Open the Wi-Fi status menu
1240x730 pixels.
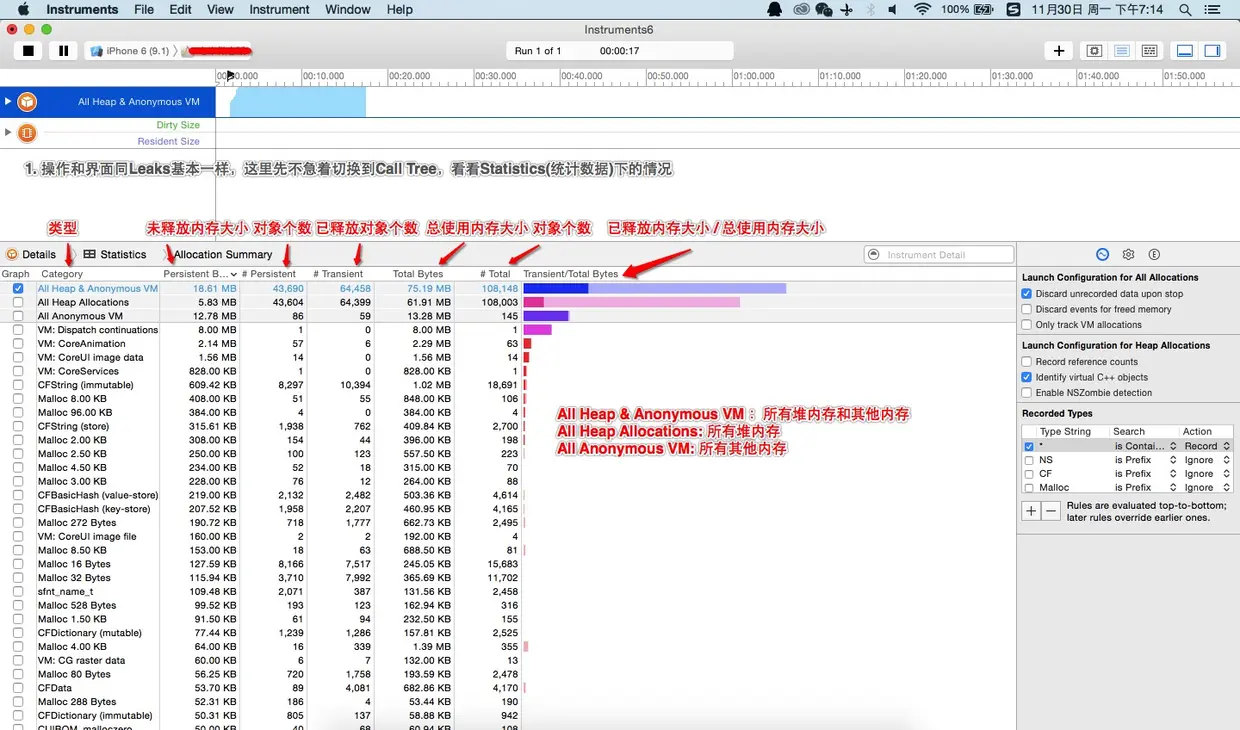pos(921,9)
